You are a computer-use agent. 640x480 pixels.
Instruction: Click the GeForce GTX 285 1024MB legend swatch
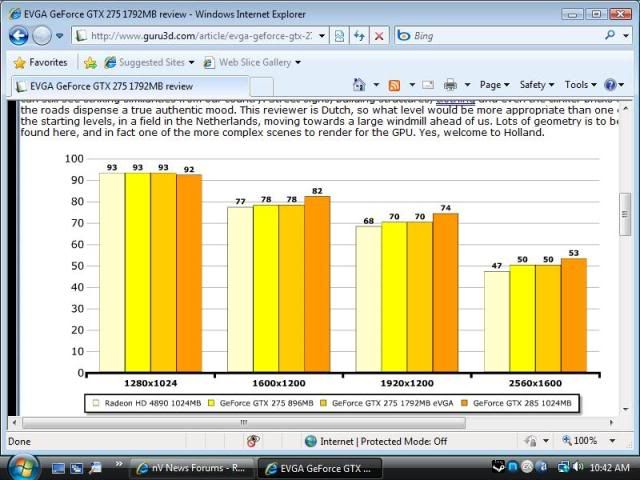pos(464,403)
